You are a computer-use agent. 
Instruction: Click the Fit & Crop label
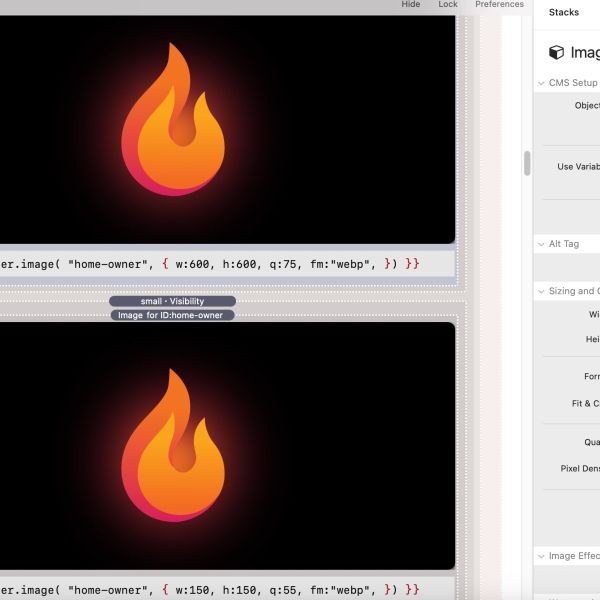tap(585, 403)
